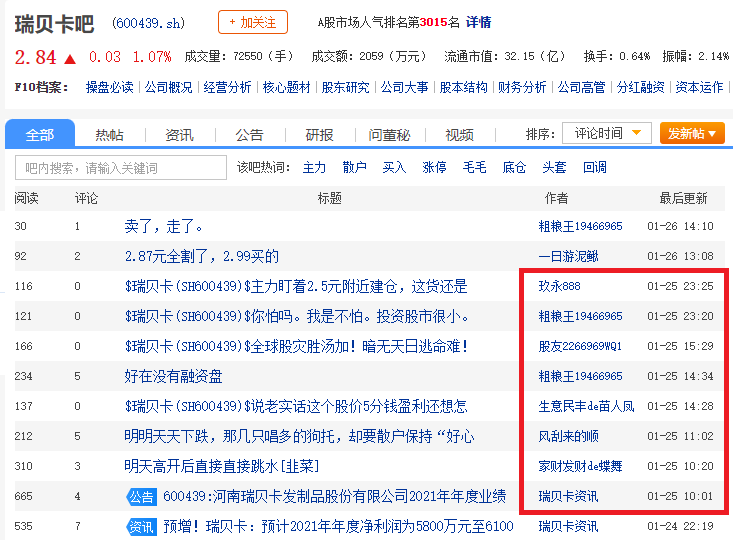Open author 股友2266969WQ1 profile
Image resolution: width=733 pixels, height=544 pixels.
pos(580,346)
